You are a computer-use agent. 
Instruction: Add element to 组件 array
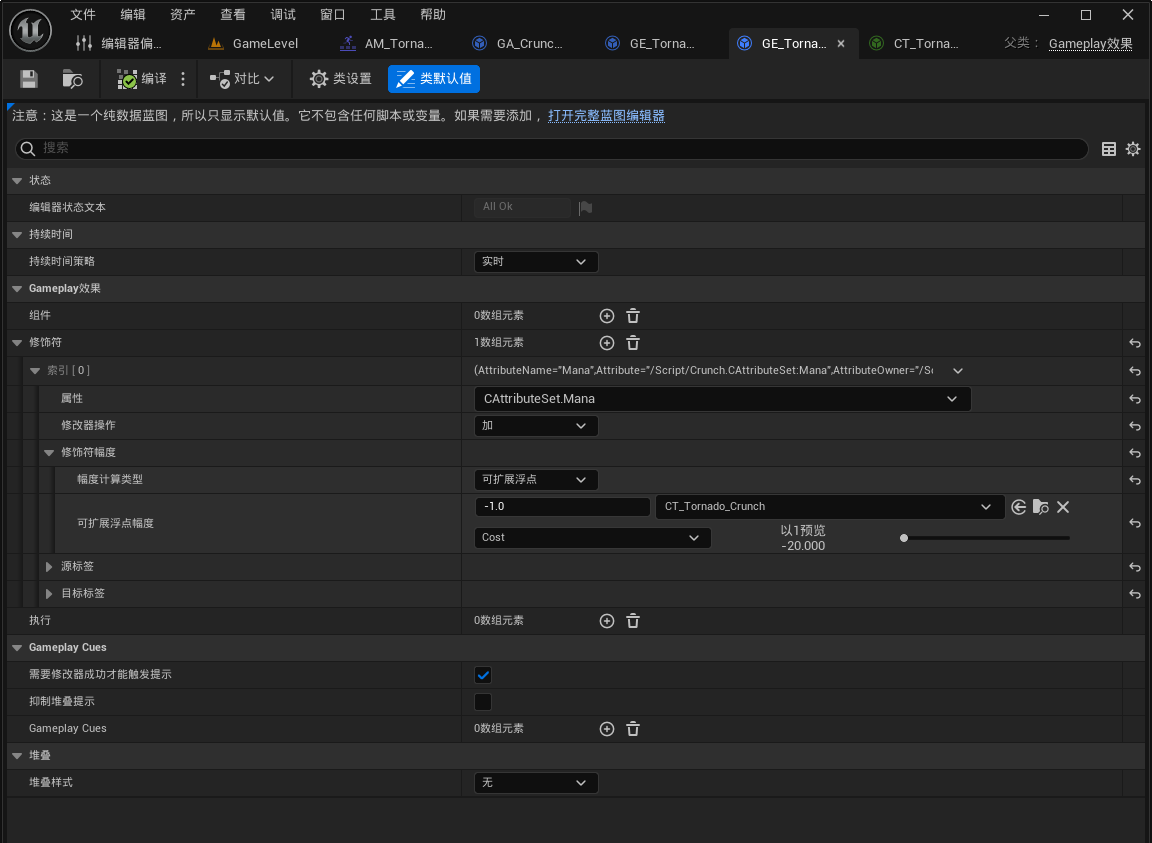coord(607,316)
